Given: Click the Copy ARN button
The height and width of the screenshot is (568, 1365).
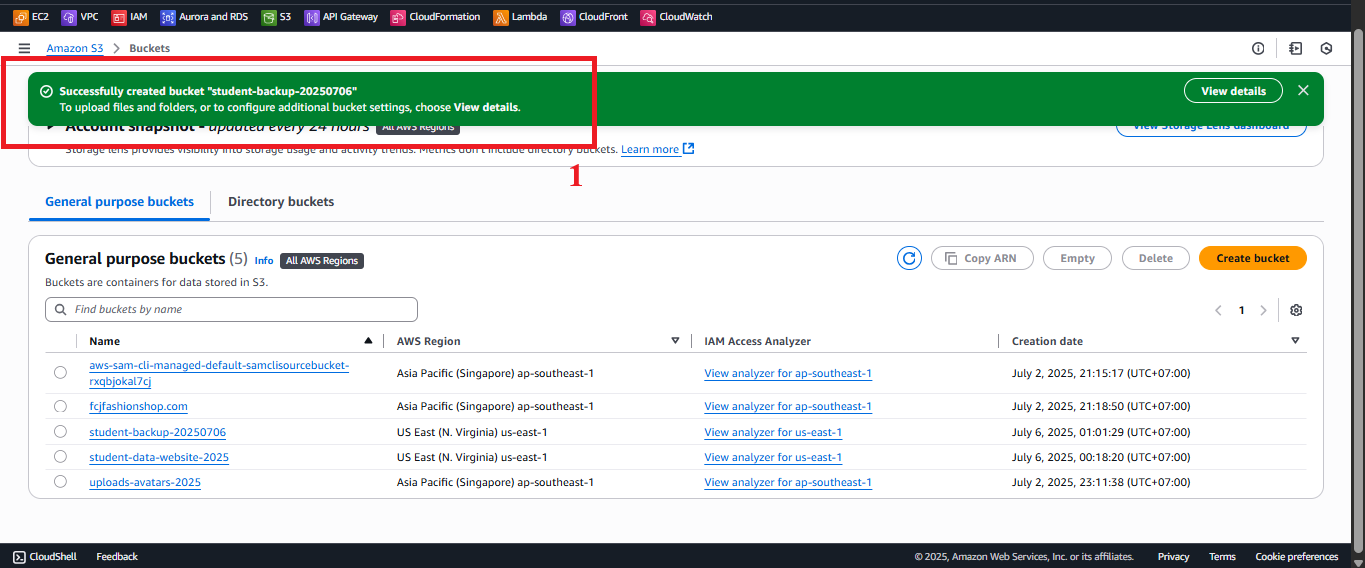Looking at the screenshot, I should tap(982, 258).
